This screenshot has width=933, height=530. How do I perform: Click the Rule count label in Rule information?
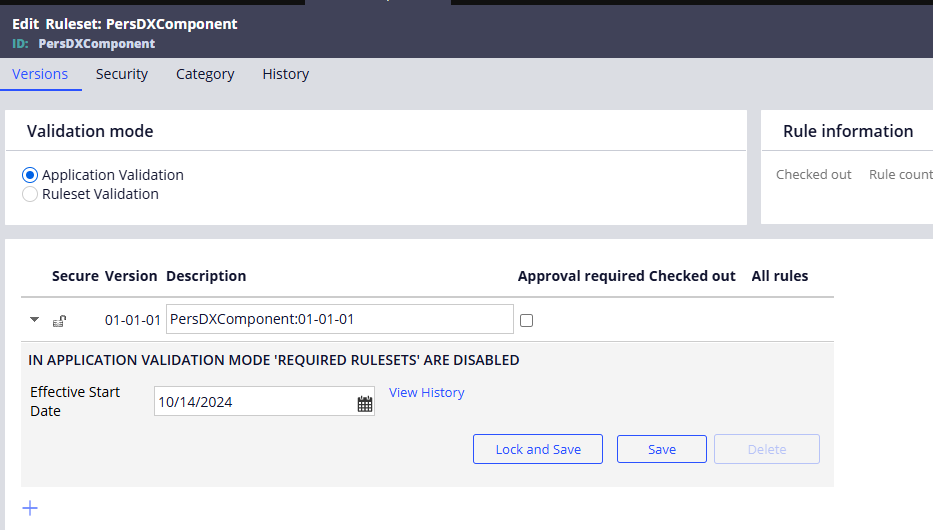pos(901,174)
